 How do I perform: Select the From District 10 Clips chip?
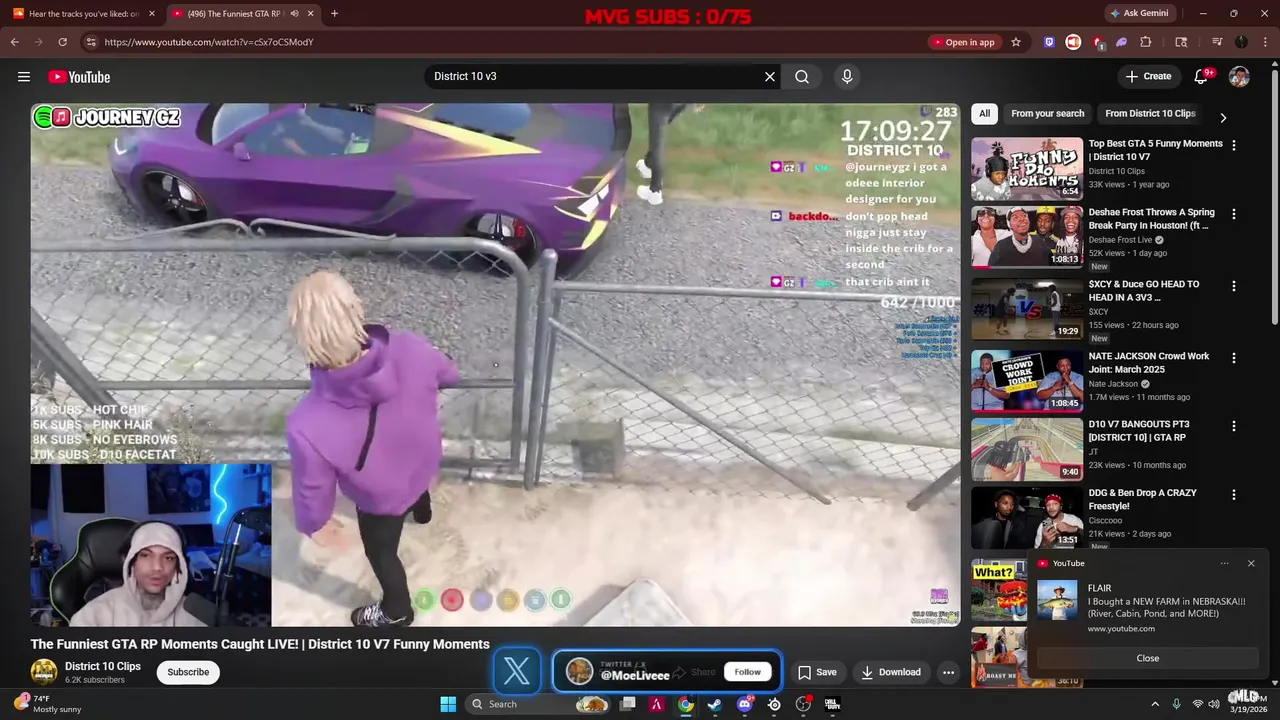coord(1150,113)
